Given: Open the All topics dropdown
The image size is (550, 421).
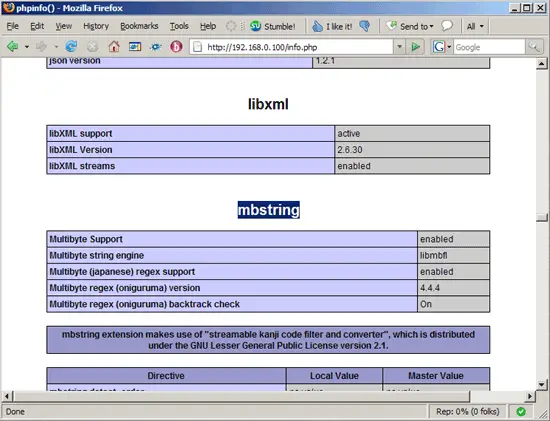Looking at the screenshot, I should [x=475, y=26].
